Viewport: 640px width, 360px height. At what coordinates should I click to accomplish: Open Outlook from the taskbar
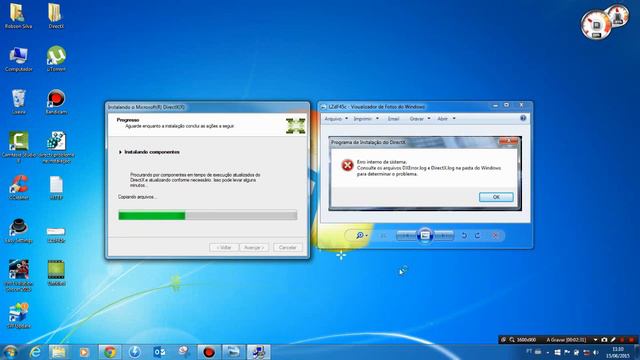click(x=159, y=352)
